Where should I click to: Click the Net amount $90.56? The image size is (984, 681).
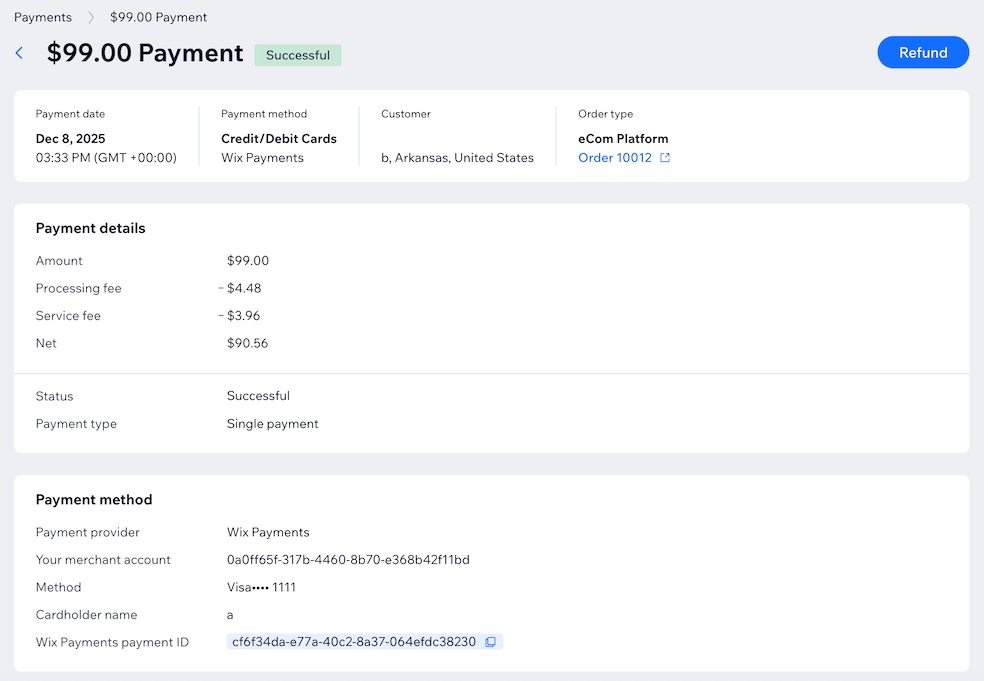tap(246, 342)
